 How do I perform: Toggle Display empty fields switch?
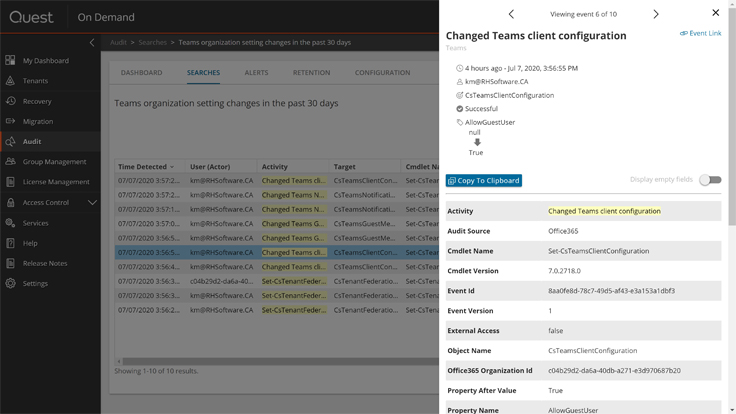point(710,180)
